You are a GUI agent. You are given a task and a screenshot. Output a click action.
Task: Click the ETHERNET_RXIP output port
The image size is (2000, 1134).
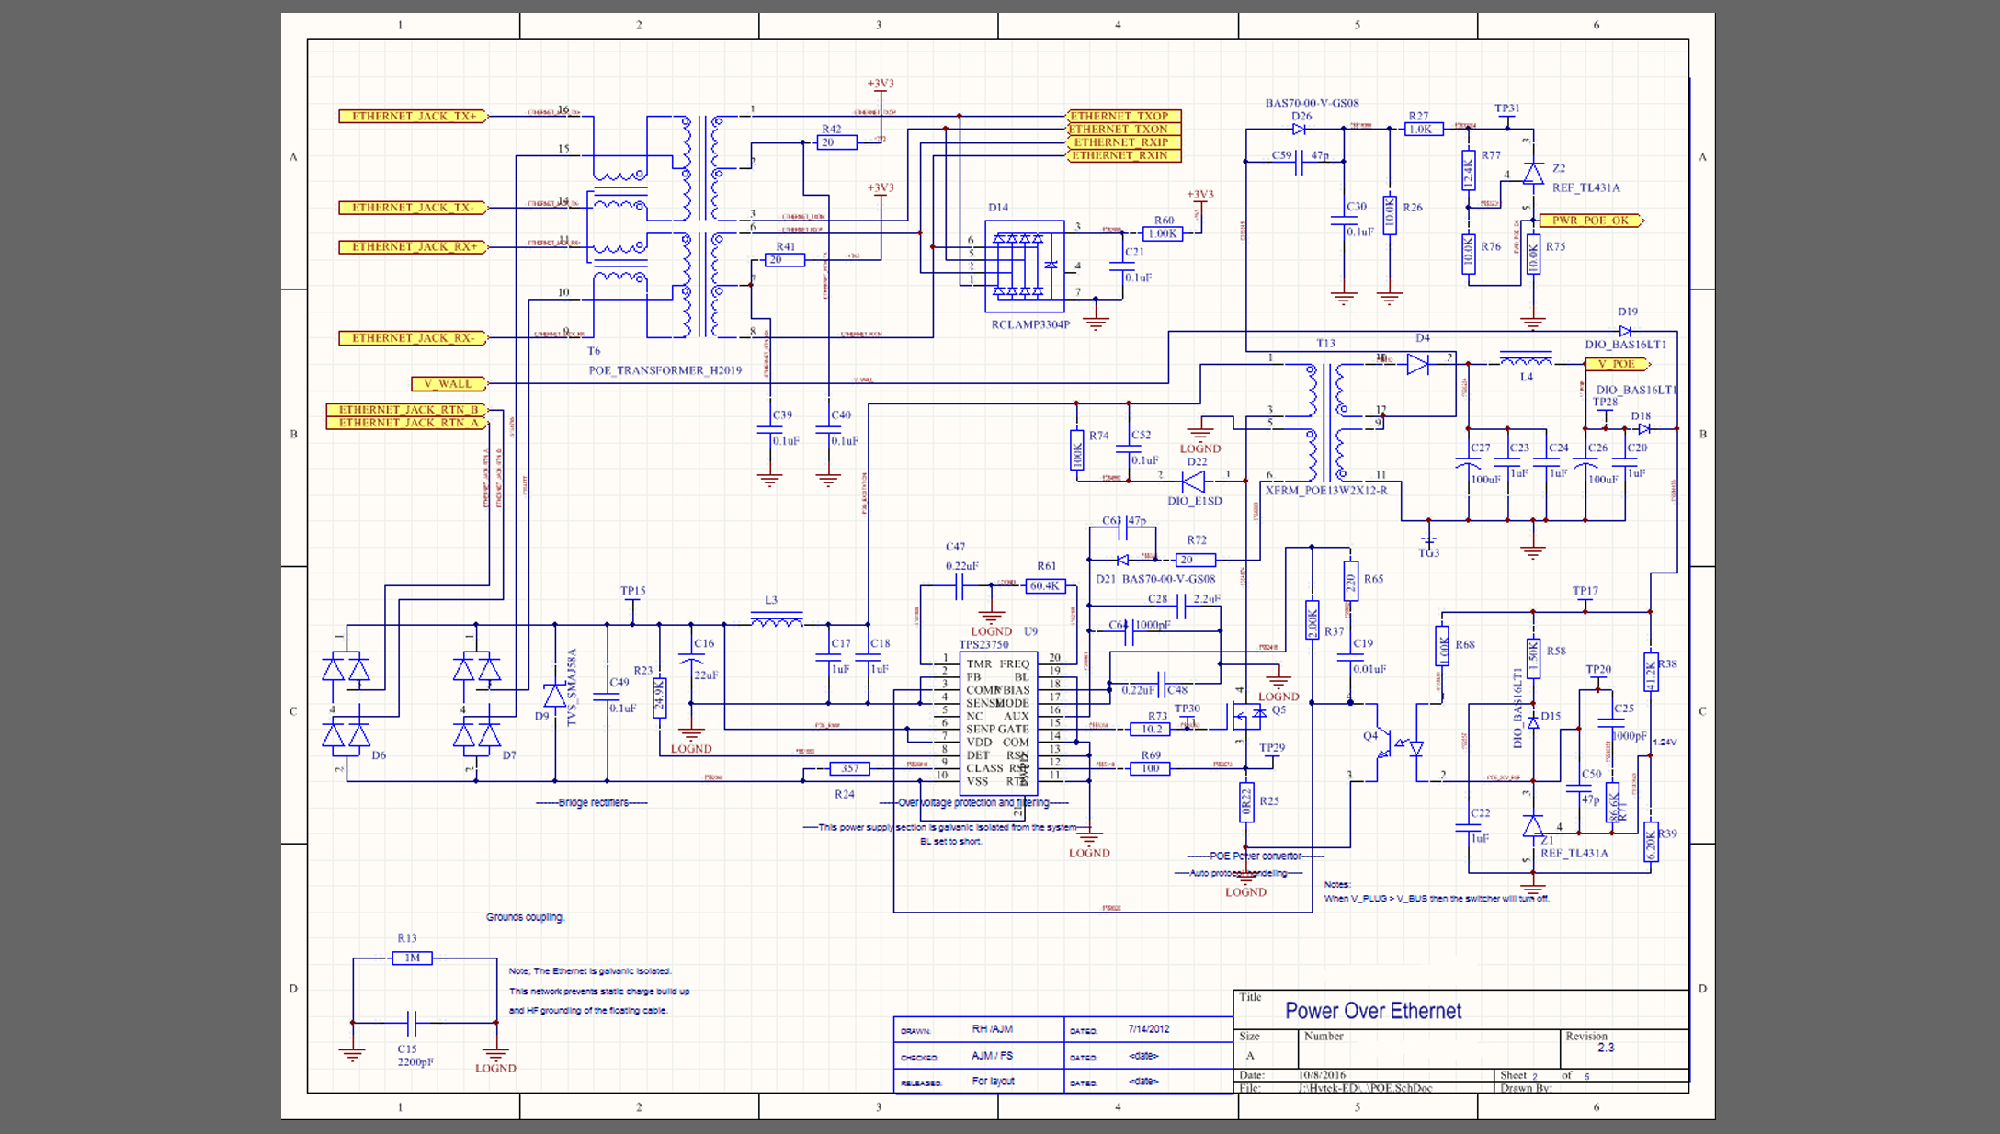[x=1124, y=142]
